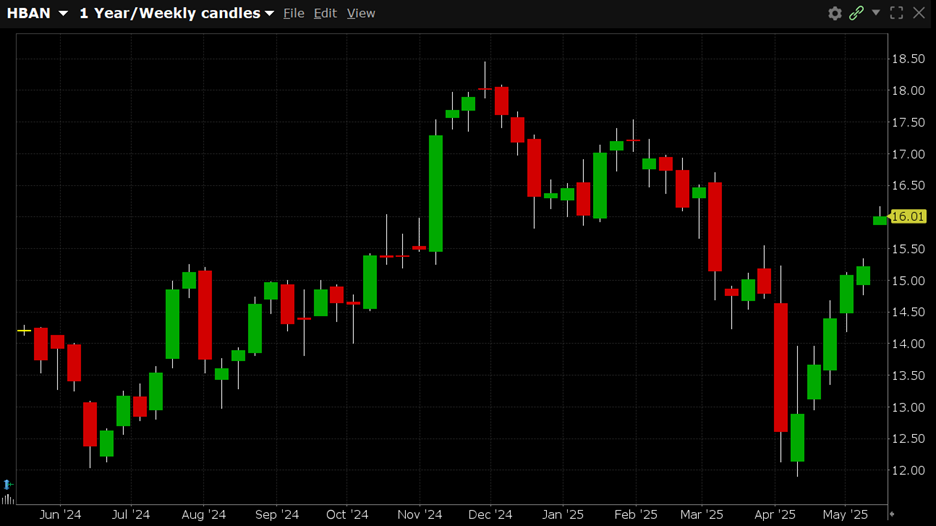Open the Edit menu
Viewport: 936px width, 526px height.
(325, 13)
